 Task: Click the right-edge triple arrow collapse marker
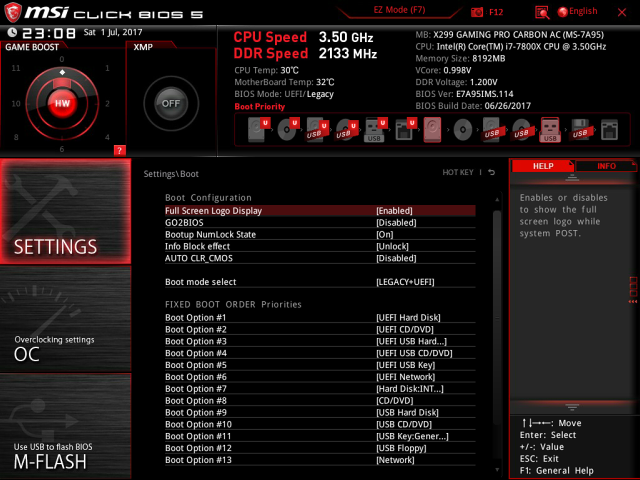633,302
